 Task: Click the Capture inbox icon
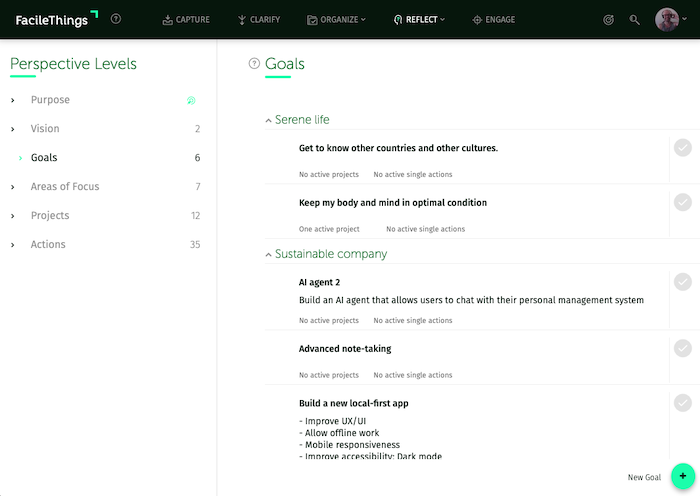pyautogui.click(x=167, y=20)
